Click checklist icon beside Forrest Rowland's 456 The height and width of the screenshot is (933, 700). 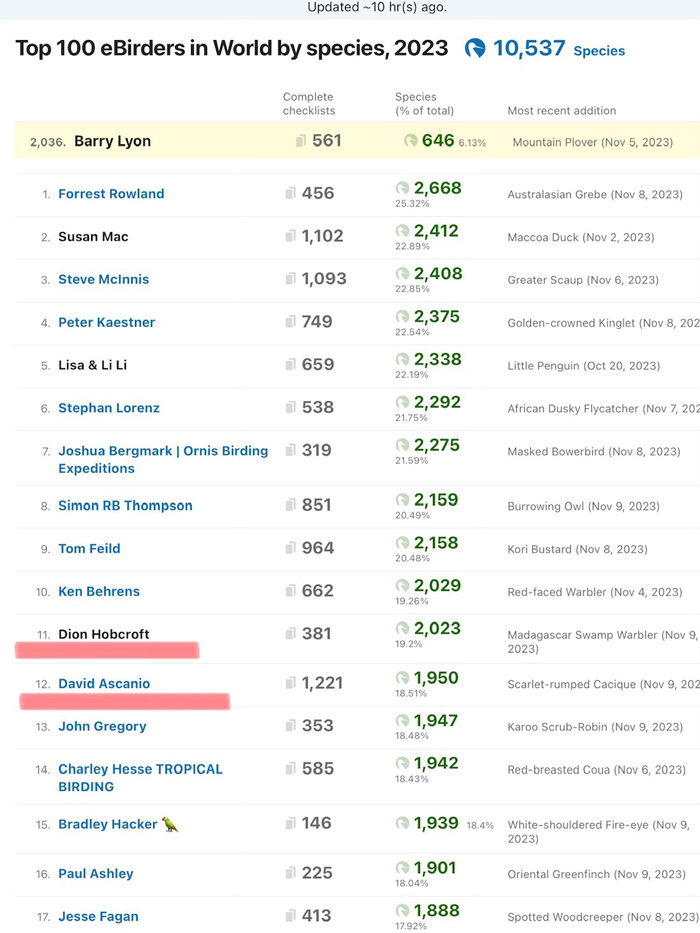click(290, 193)
